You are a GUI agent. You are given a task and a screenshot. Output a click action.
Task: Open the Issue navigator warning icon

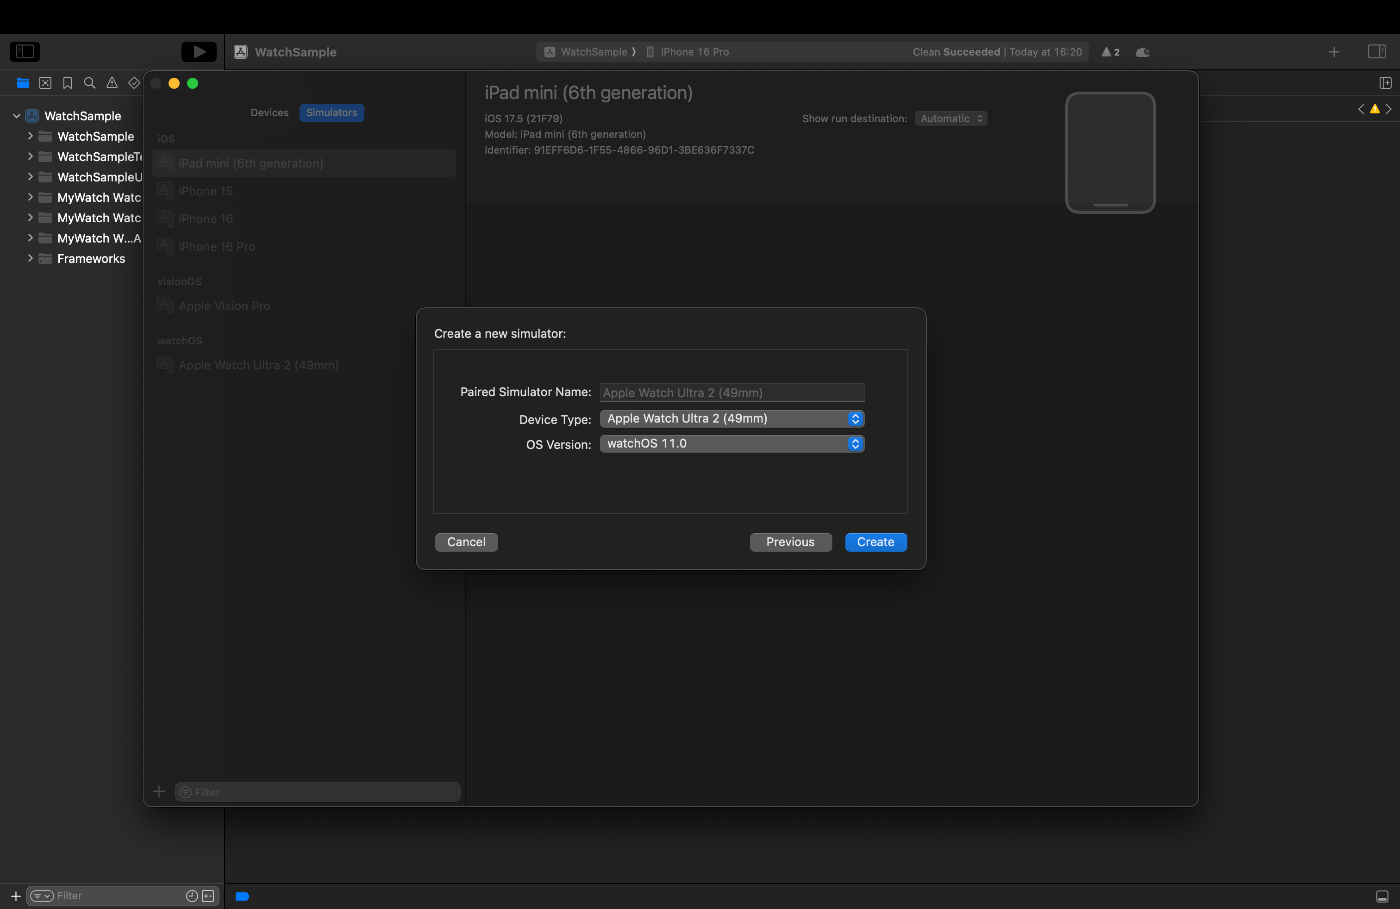[112, 83]
